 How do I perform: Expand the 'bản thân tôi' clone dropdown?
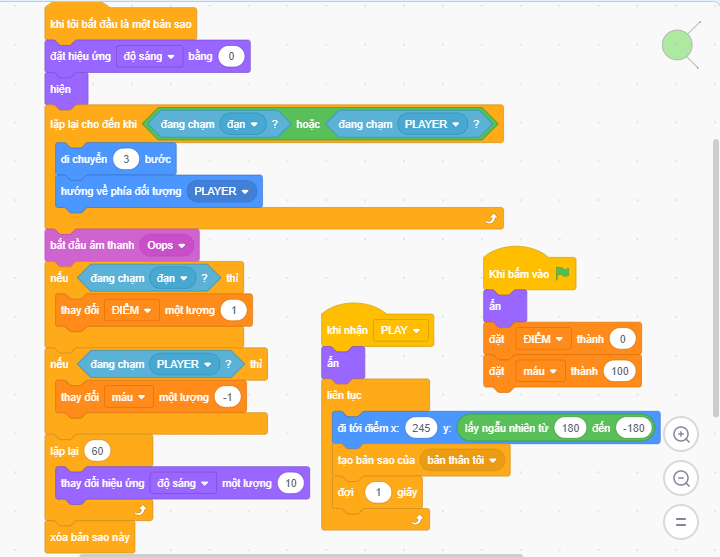[463, 459]
